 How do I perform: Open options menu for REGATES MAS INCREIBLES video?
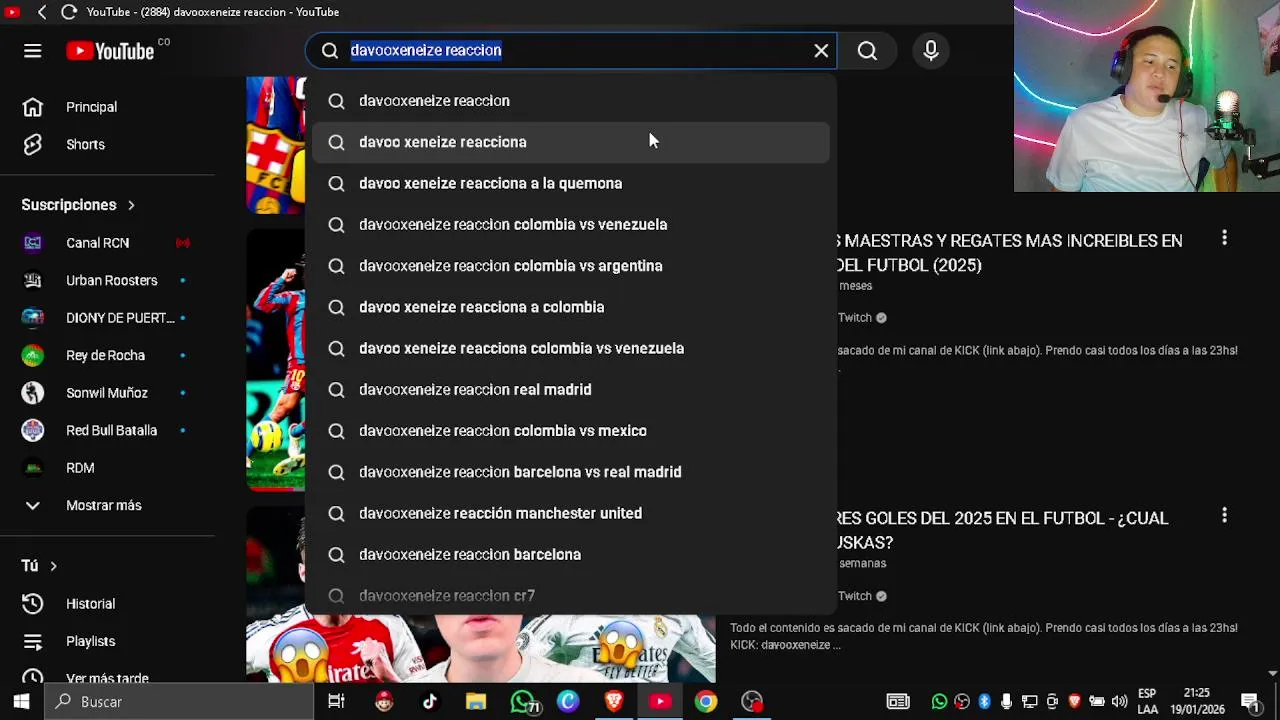pyautogui.click(x=1224, y=238)
